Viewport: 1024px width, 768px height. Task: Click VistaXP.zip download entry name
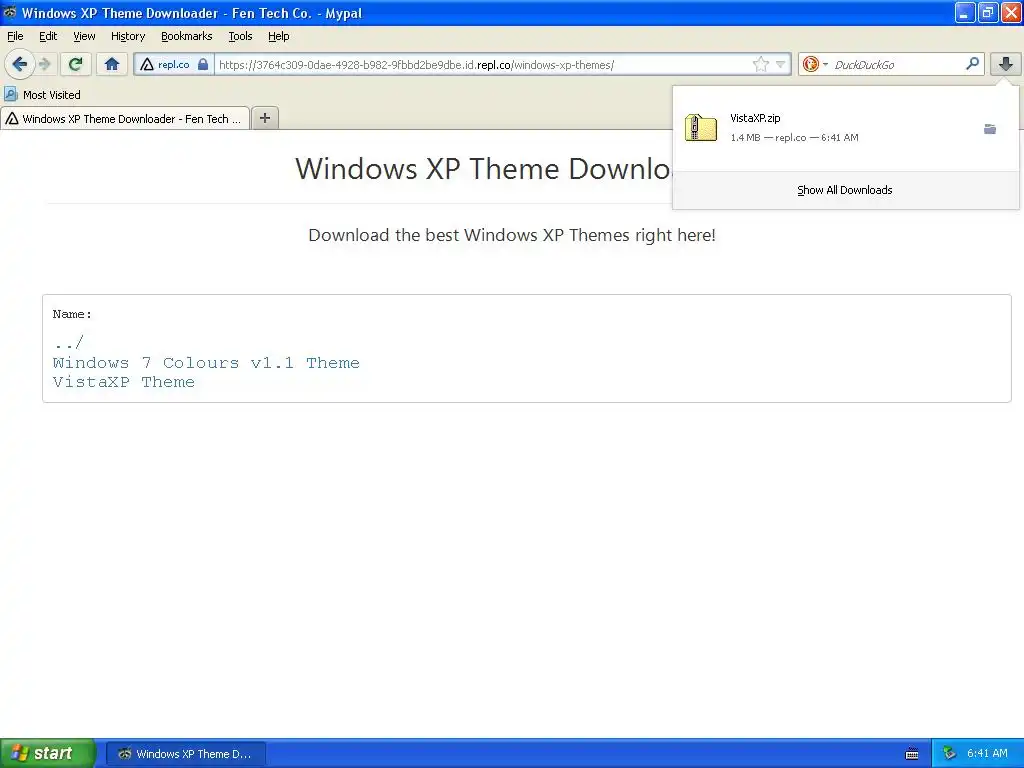tap(755, 118)
